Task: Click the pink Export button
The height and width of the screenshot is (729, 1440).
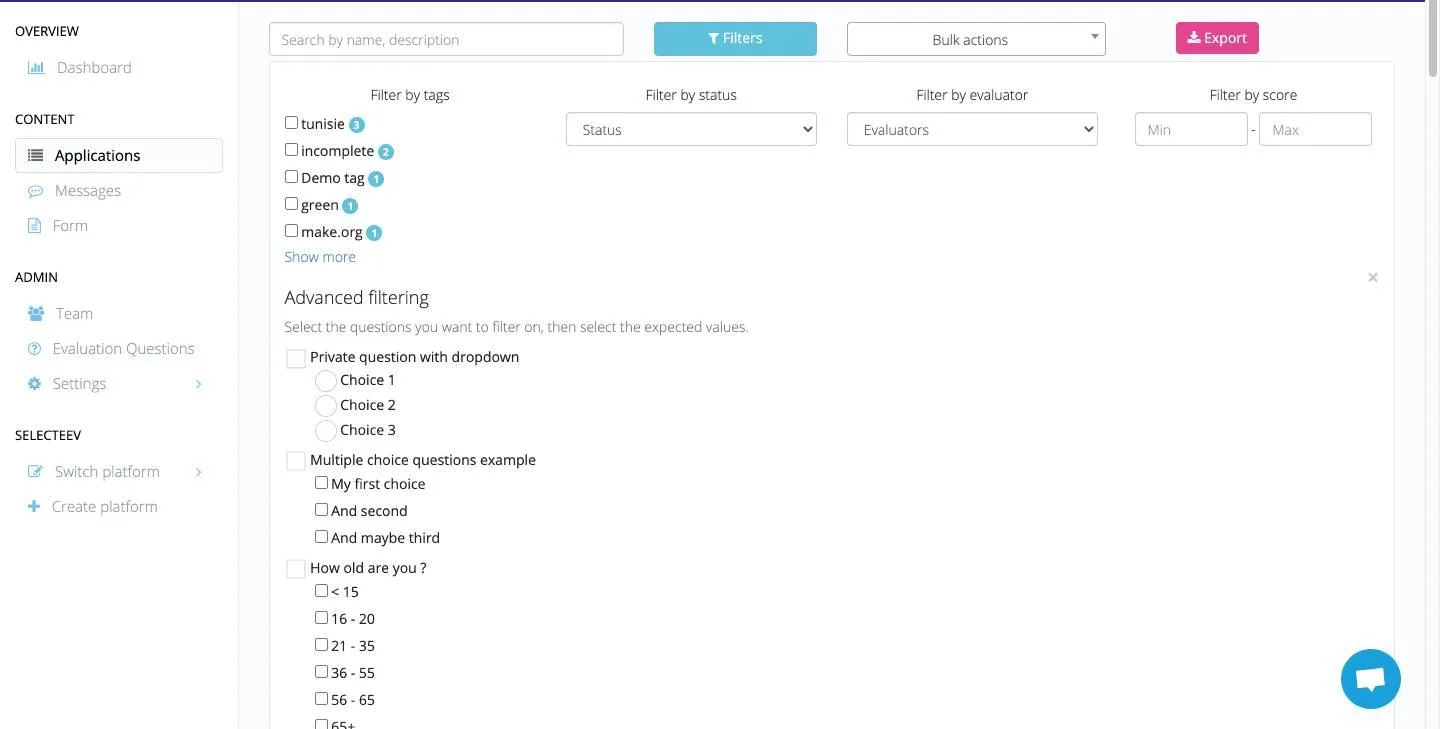Action: click(x=1217, y=38)
